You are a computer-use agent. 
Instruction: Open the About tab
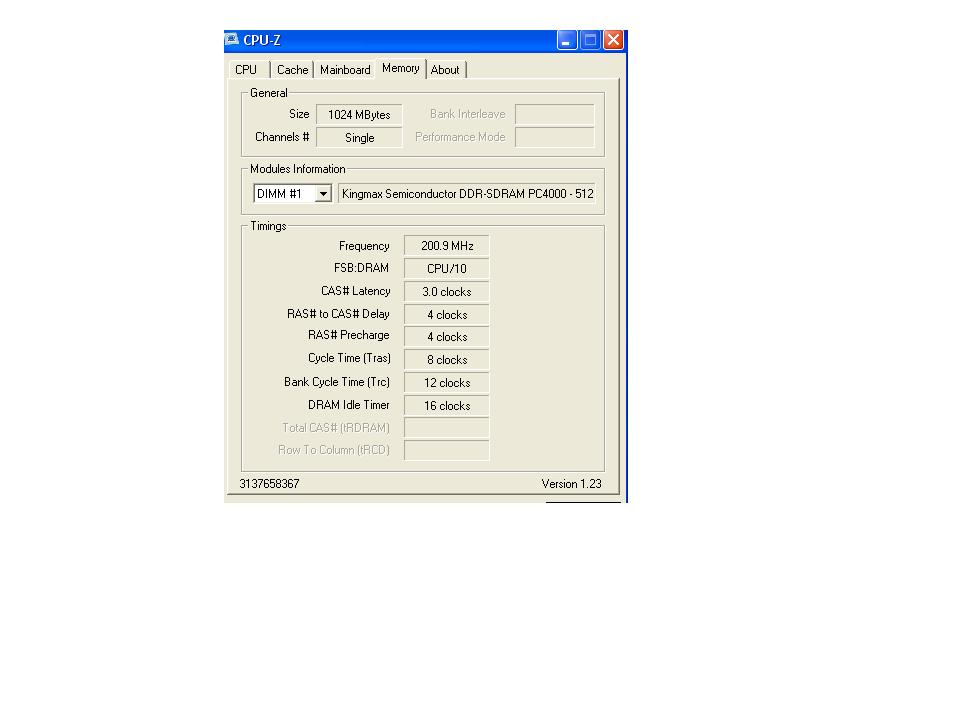pyautogui.click(x=445, y=70)
